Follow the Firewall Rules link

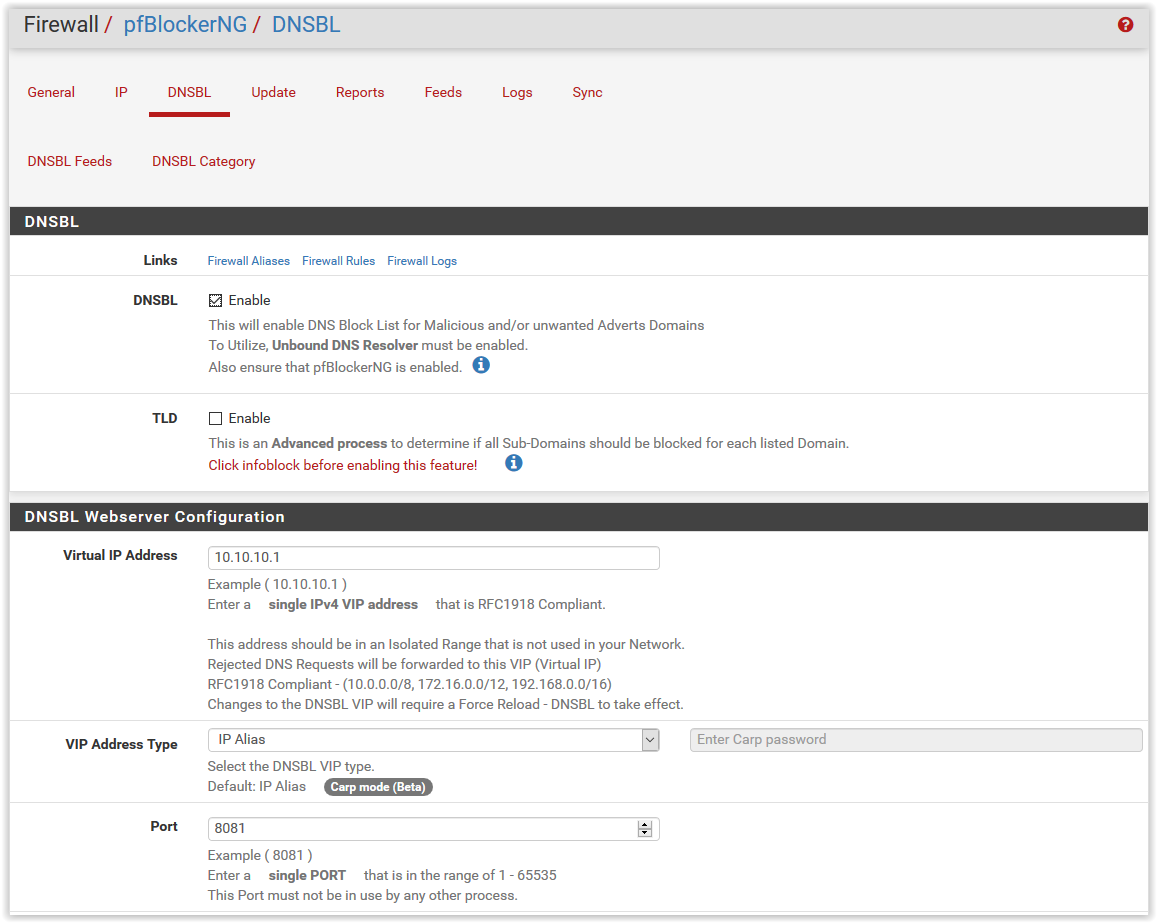click(x=339, y=261)
